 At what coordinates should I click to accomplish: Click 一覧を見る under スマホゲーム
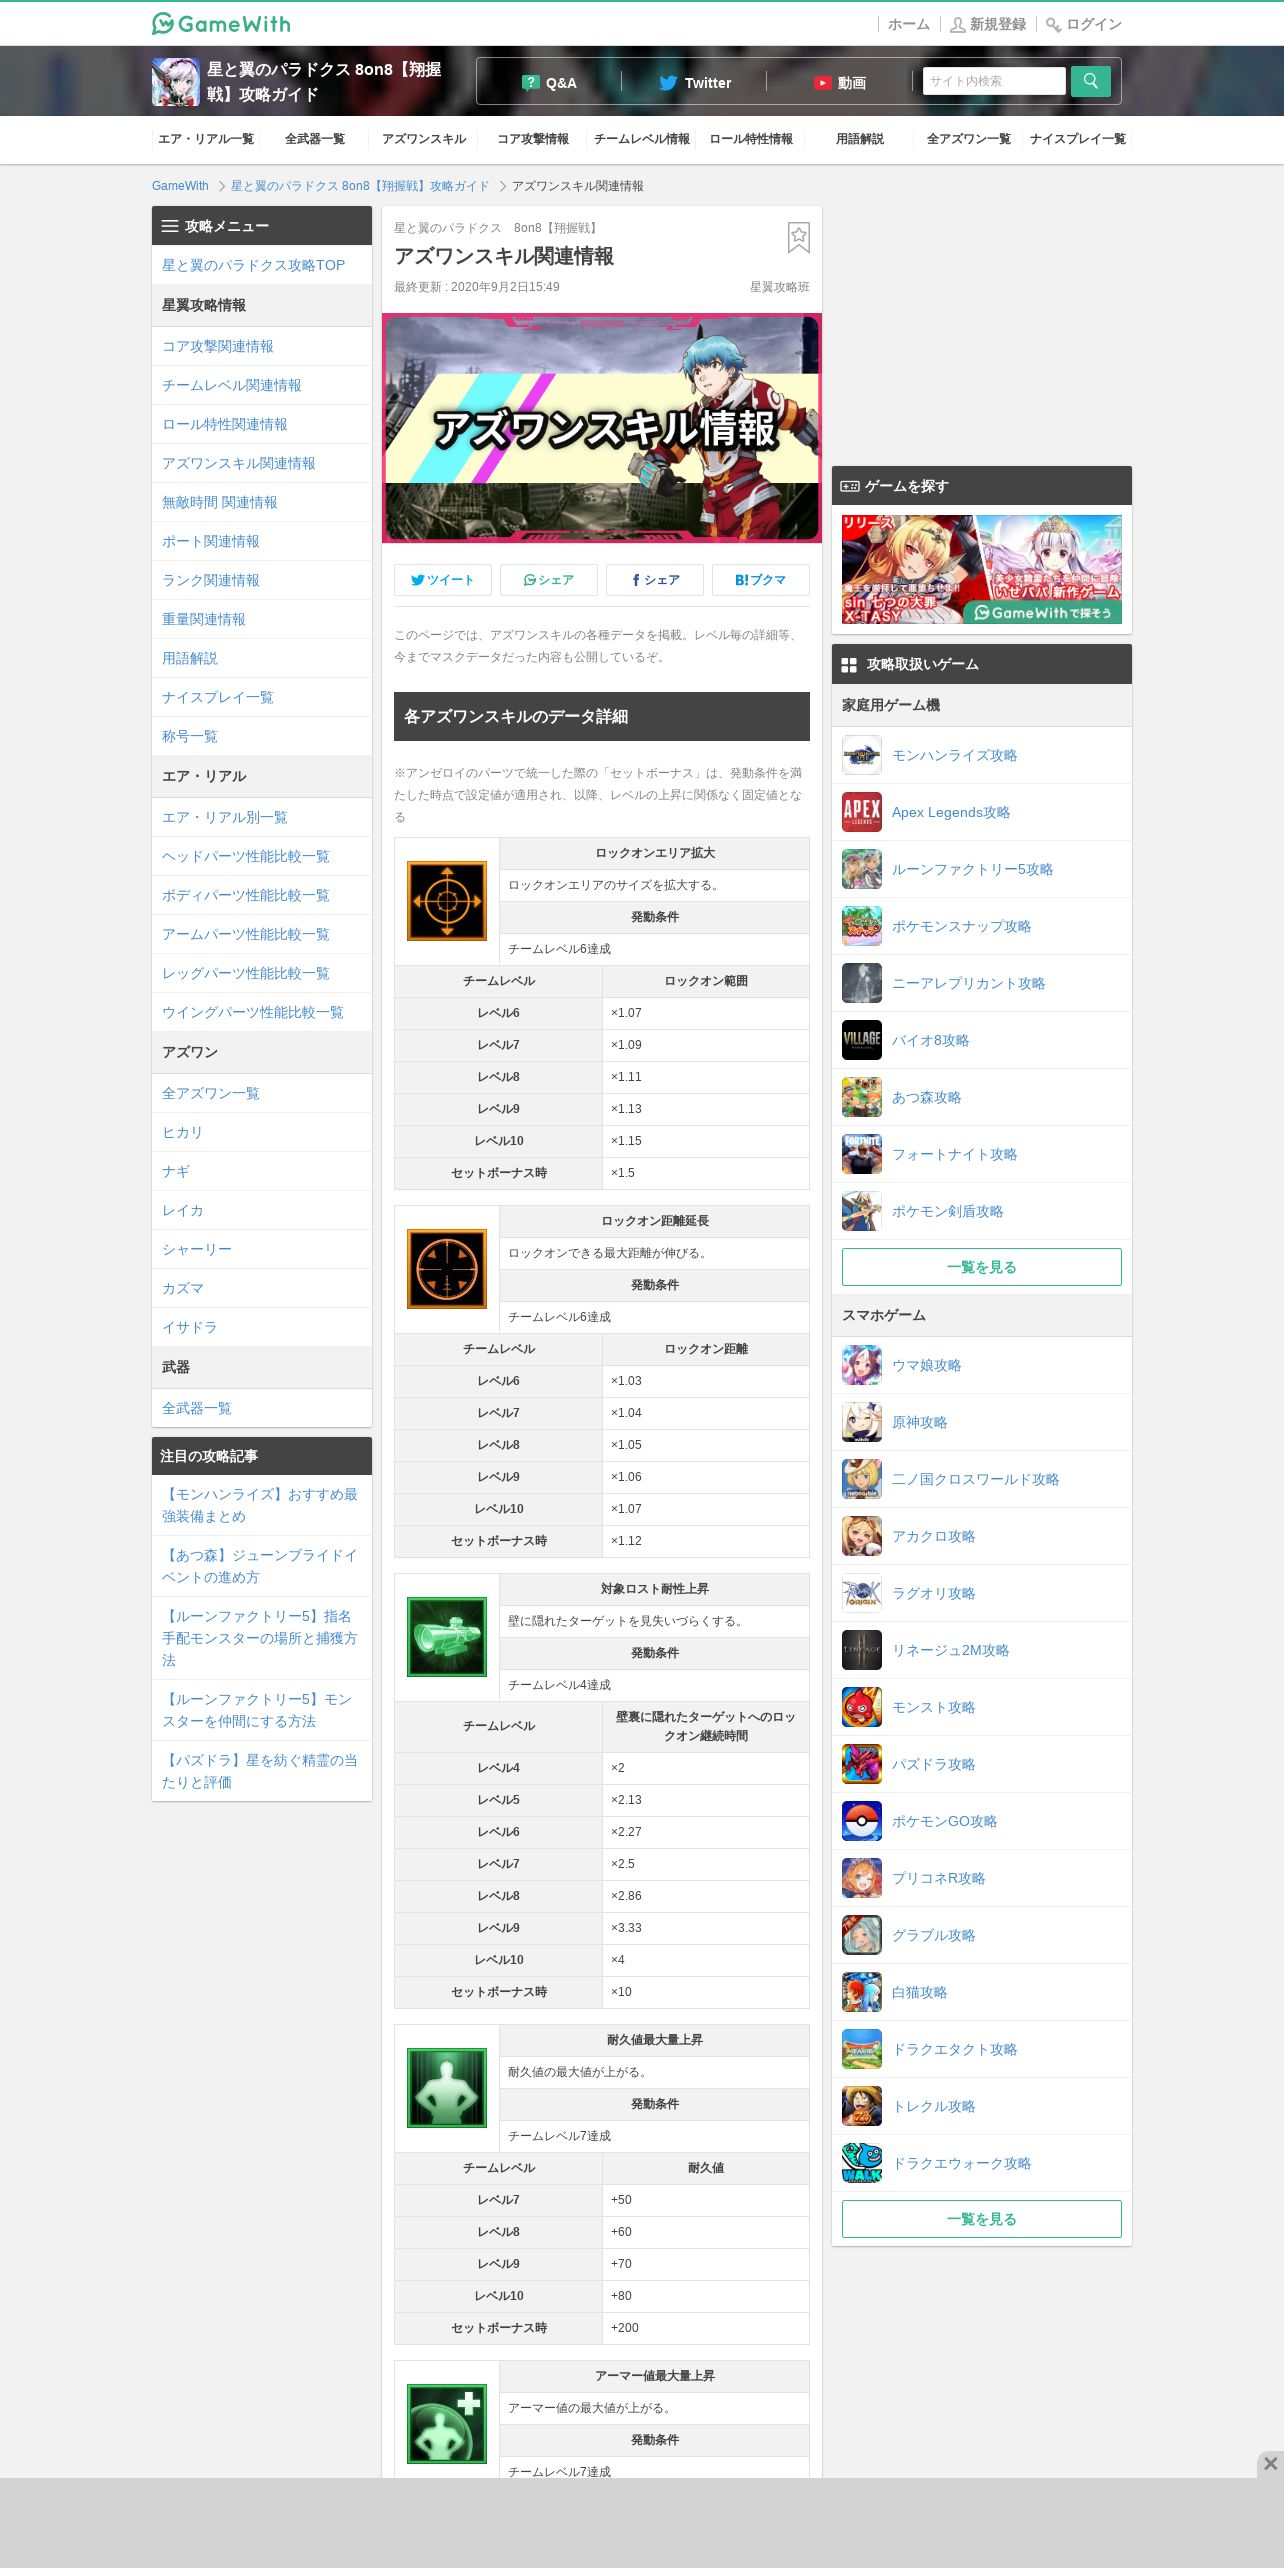point(982,2219)
